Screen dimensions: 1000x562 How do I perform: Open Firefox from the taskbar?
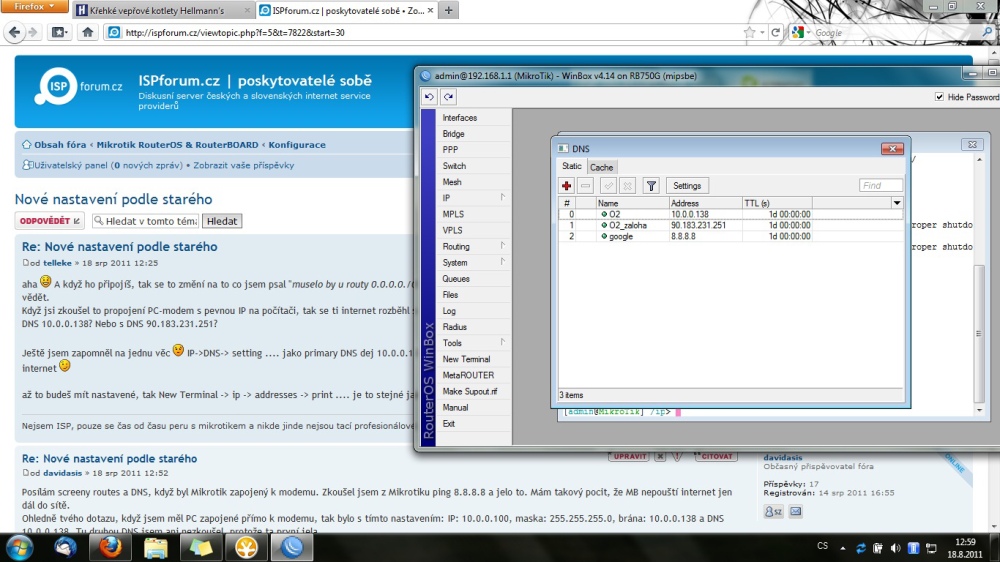point(110,548)
